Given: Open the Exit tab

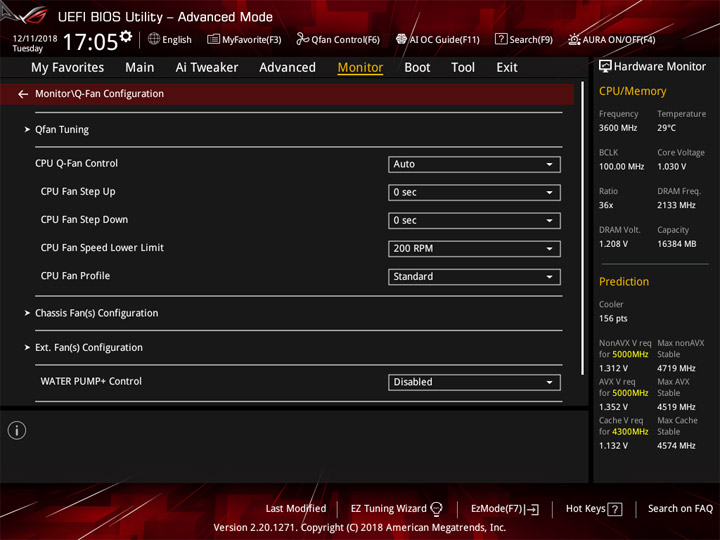Looking at the screenshot, I should tap(507, 68).
